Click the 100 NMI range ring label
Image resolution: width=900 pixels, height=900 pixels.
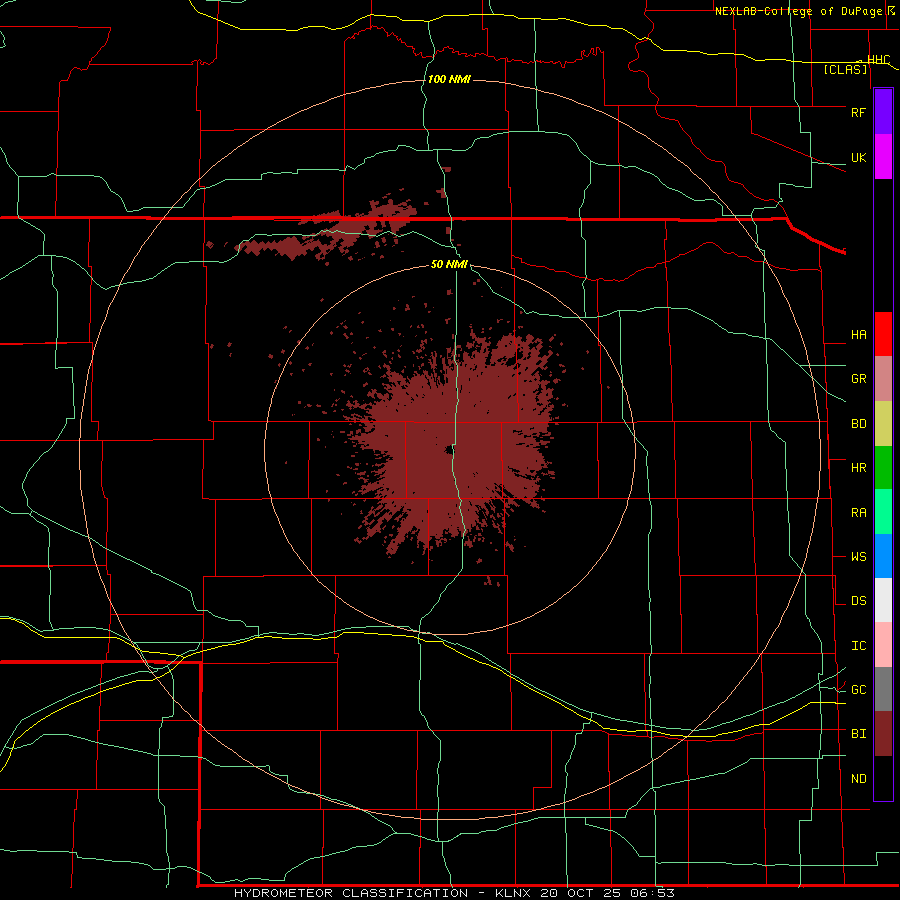point(449,79)
